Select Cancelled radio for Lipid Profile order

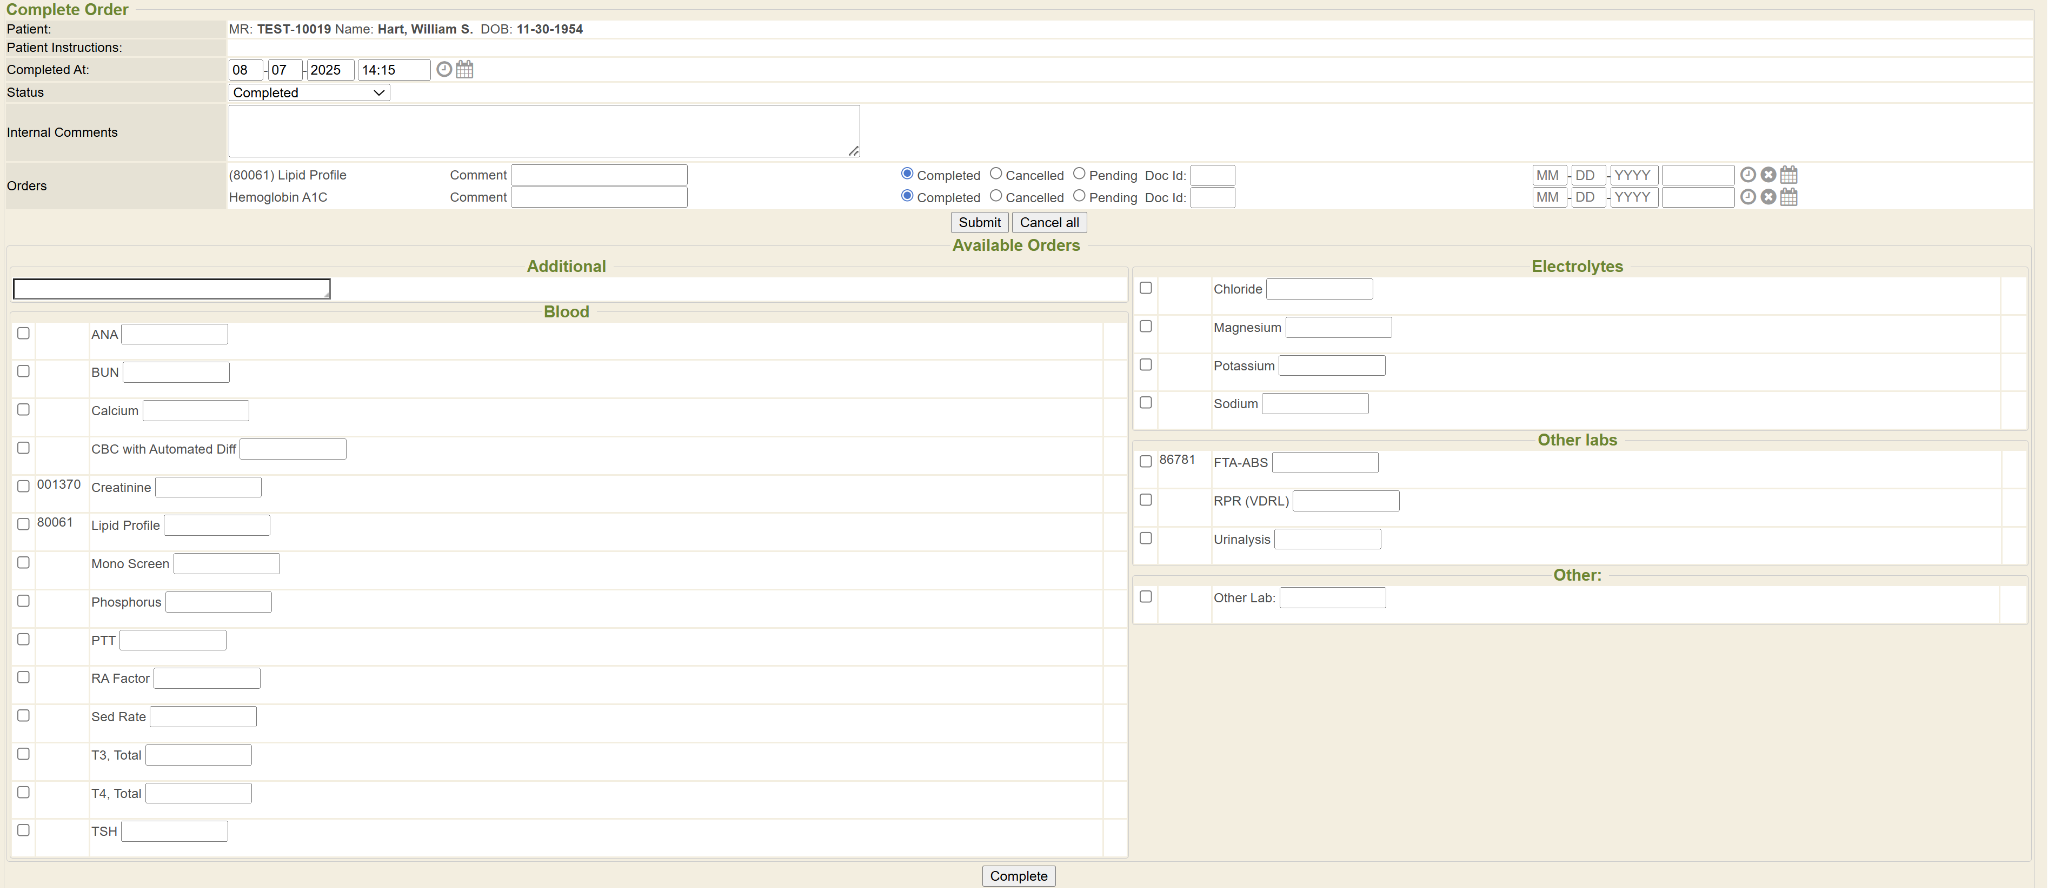coord(996,174)
